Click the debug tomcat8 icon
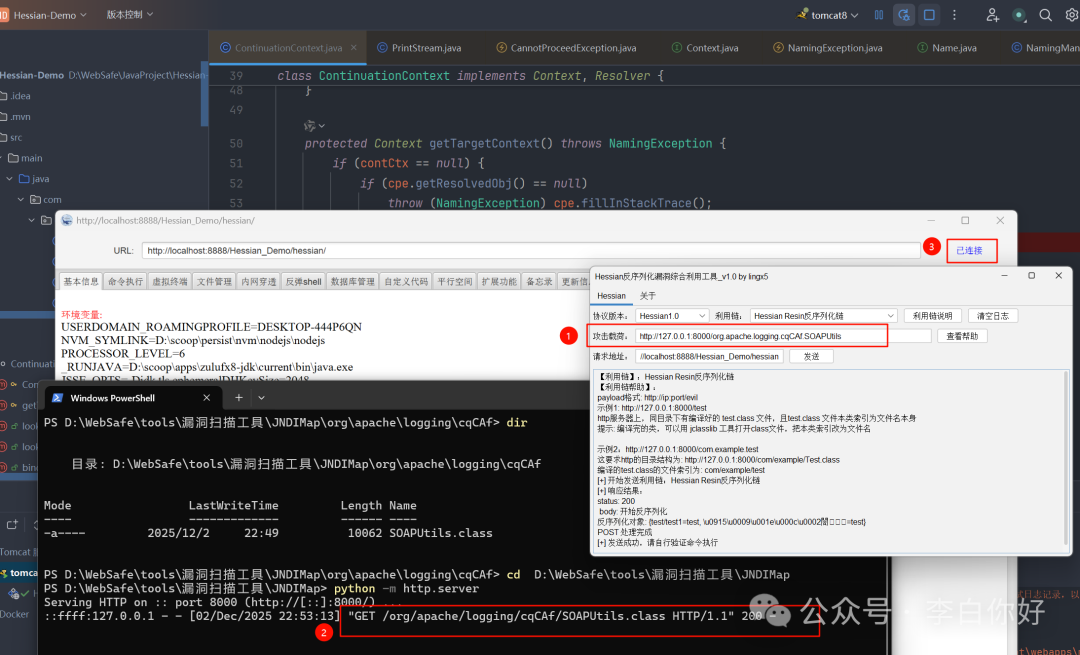 pyautogui.click(x=904, y=14)
